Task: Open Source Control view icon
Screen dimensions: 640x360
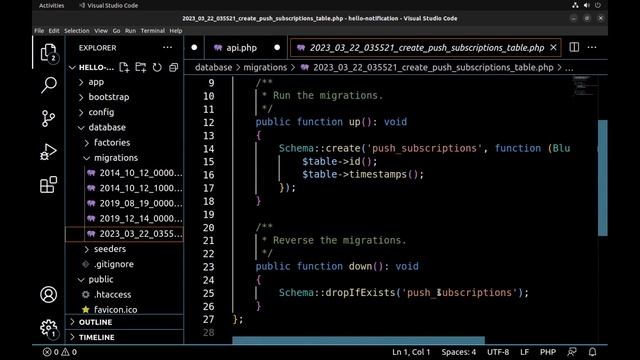Action: (x=49, y=118)
